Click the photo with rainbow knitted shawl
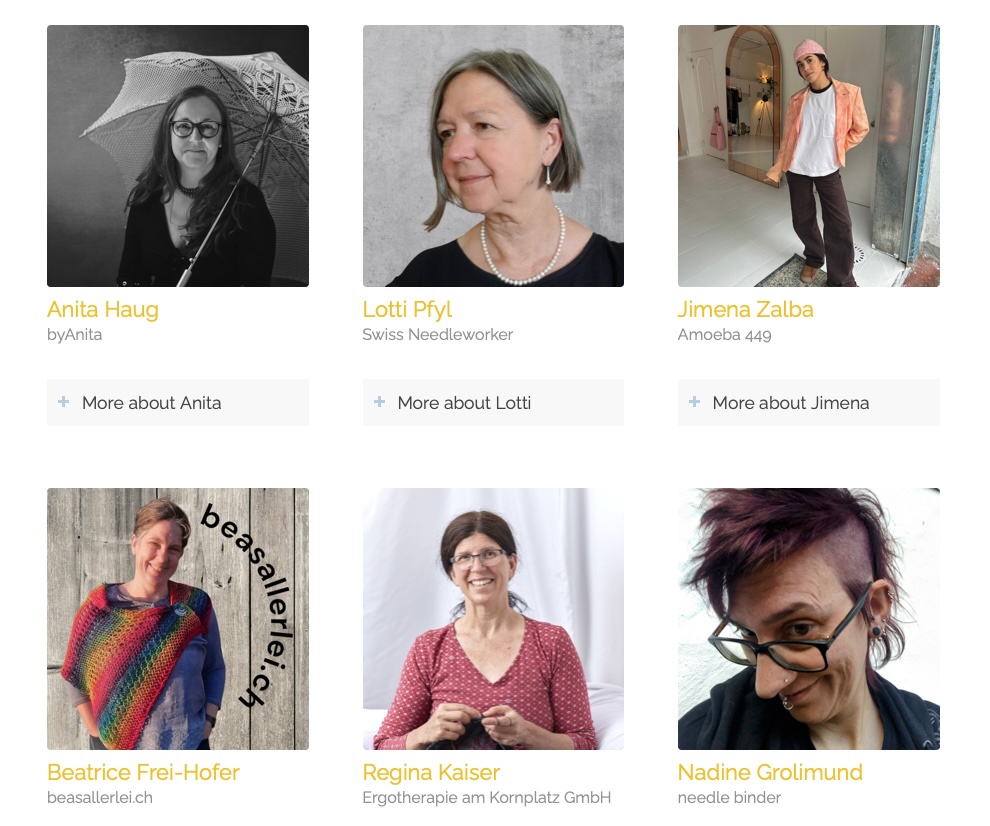Screen dimensions: 990x826 pos(178,619)
